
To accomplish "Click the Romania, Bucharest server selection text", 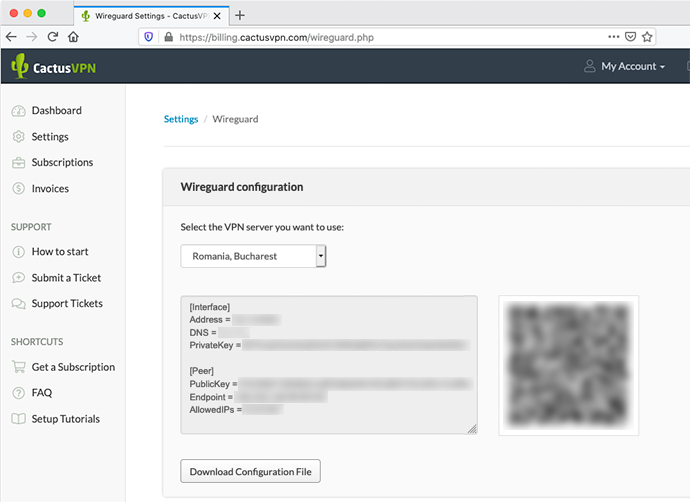I will coord(235,256).
